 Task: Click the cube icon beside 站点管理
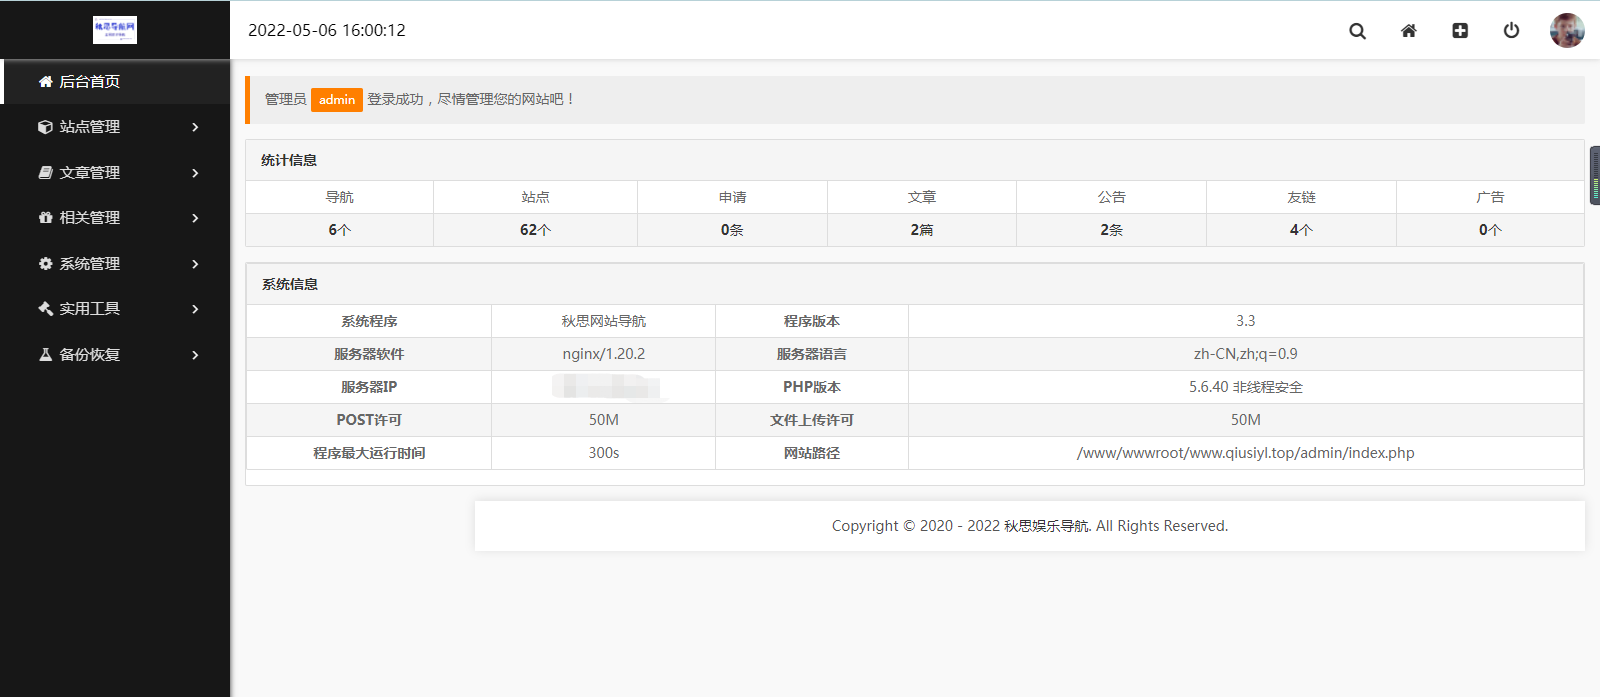(45, 127)
